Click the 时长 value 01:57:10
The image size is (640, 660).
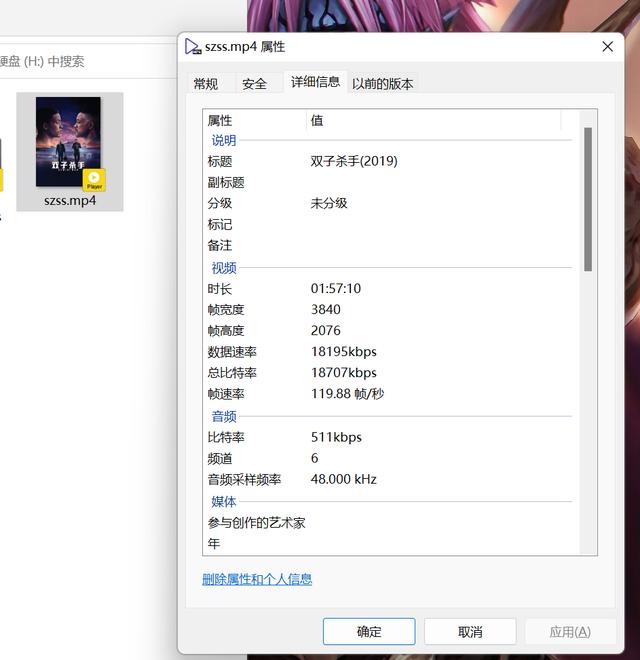tap(336, 288)
